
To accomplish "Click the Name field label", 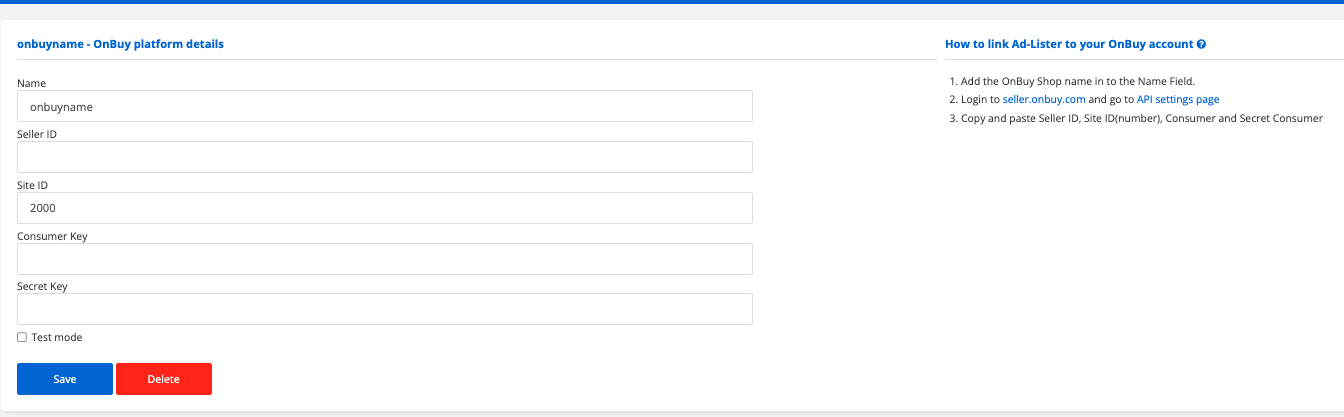I will click(x=32, y=83).
